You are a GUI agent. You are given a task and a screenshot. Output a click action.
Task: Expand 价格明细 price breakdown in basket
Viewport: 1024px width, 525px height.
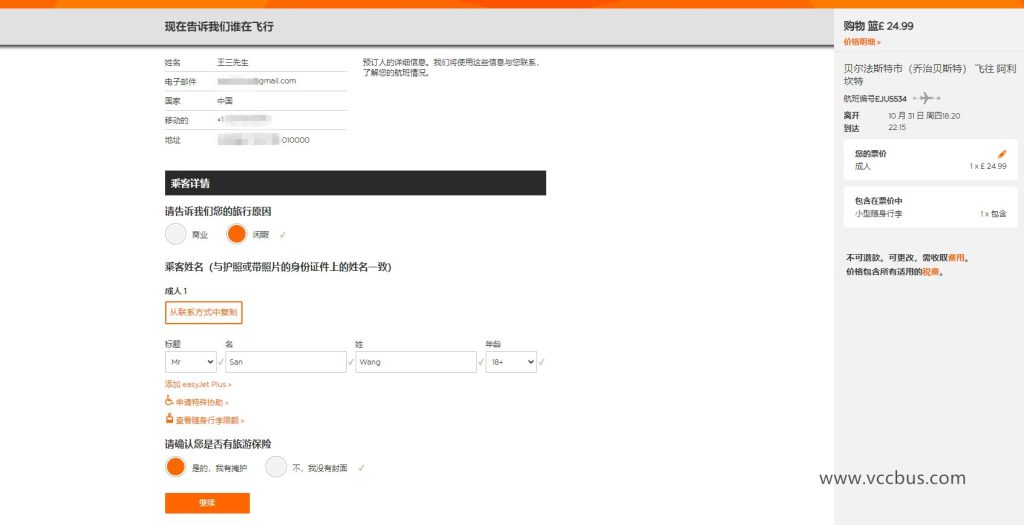862,42
